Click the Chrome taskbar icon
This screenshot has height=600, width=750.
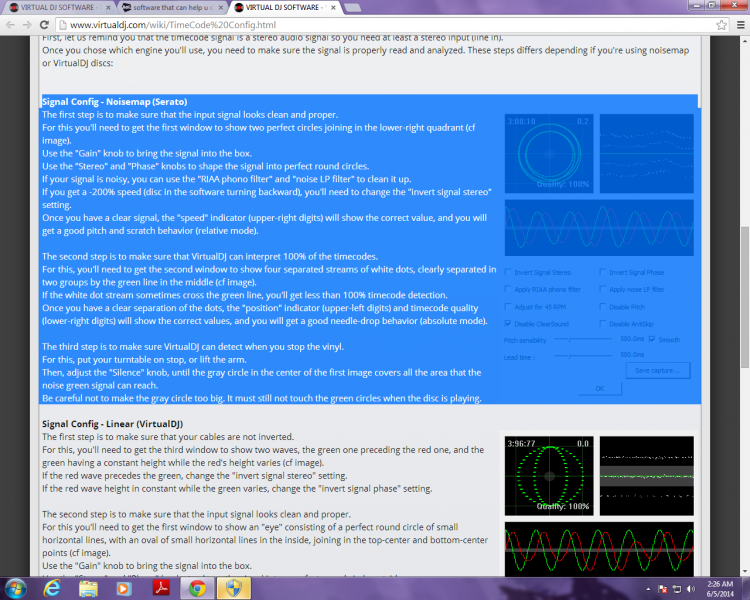[197, 589]
